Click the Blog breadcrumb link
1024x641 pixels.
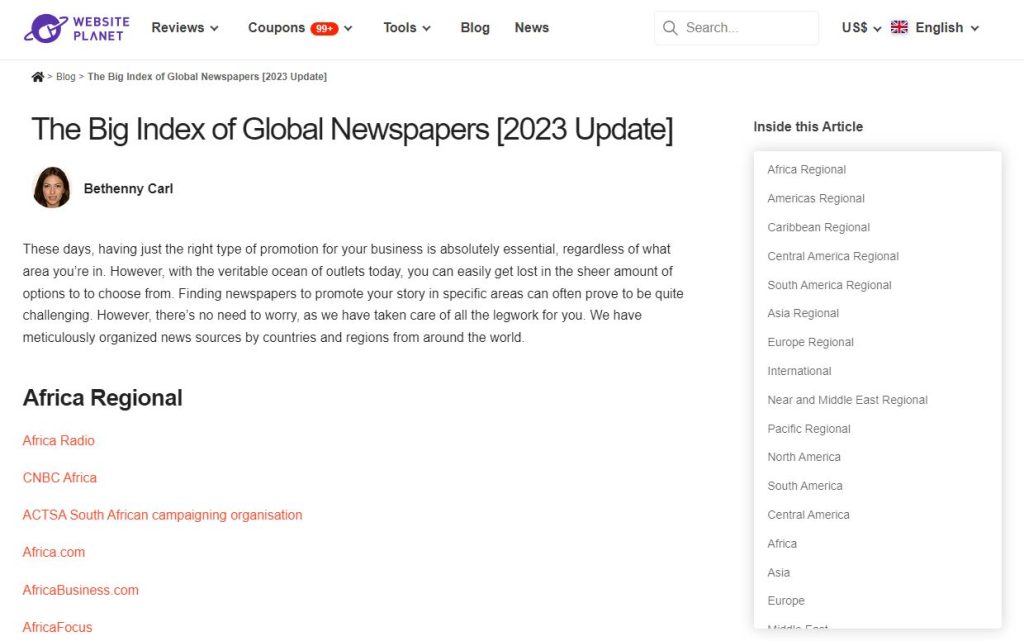66,77
